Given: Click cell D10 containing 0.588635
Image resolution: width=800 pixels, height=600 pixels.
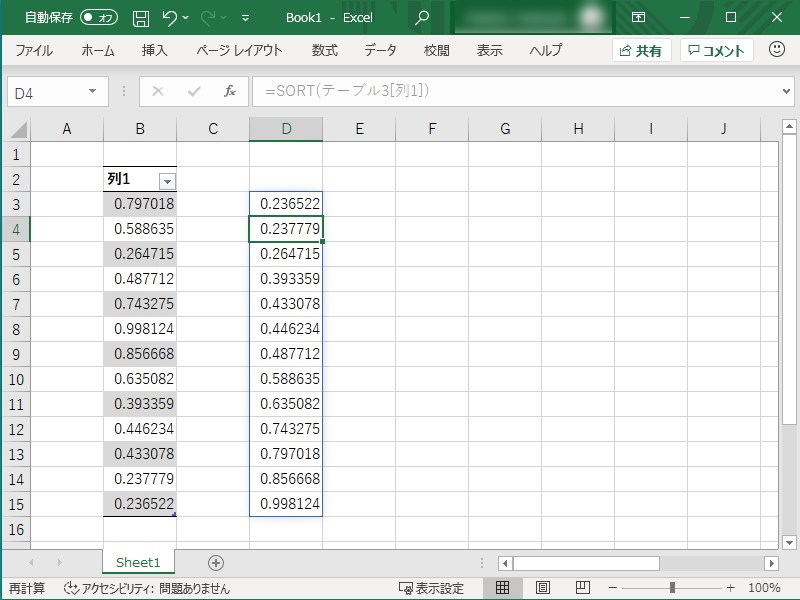Looking at the screenshot, I should (x=286, y=379).
